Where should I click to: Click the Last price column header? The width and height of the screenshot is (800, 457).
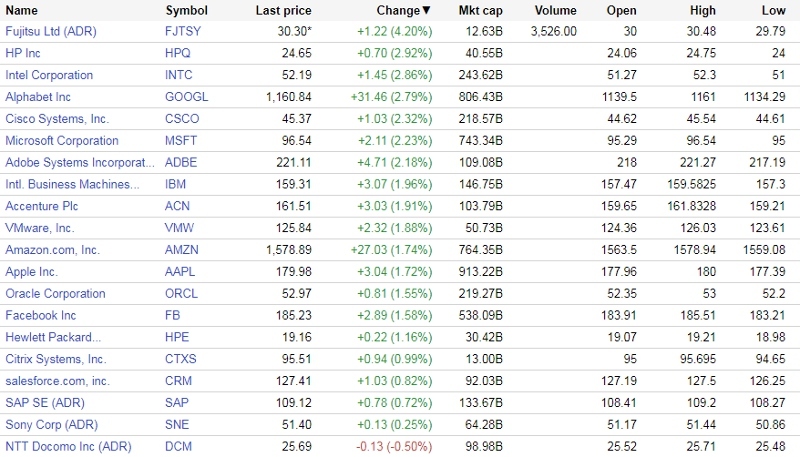pos(283,10)
